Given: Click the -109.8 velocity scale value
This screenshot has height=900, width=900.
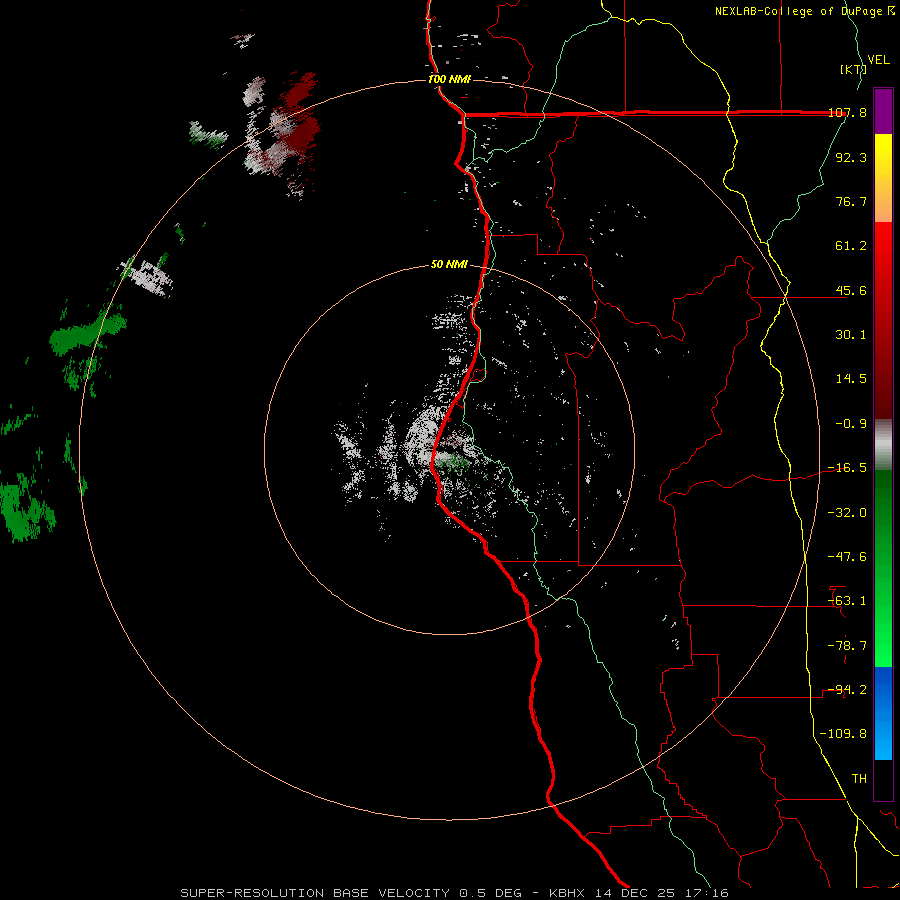Looking at the screenshot, I should point(843,734).
